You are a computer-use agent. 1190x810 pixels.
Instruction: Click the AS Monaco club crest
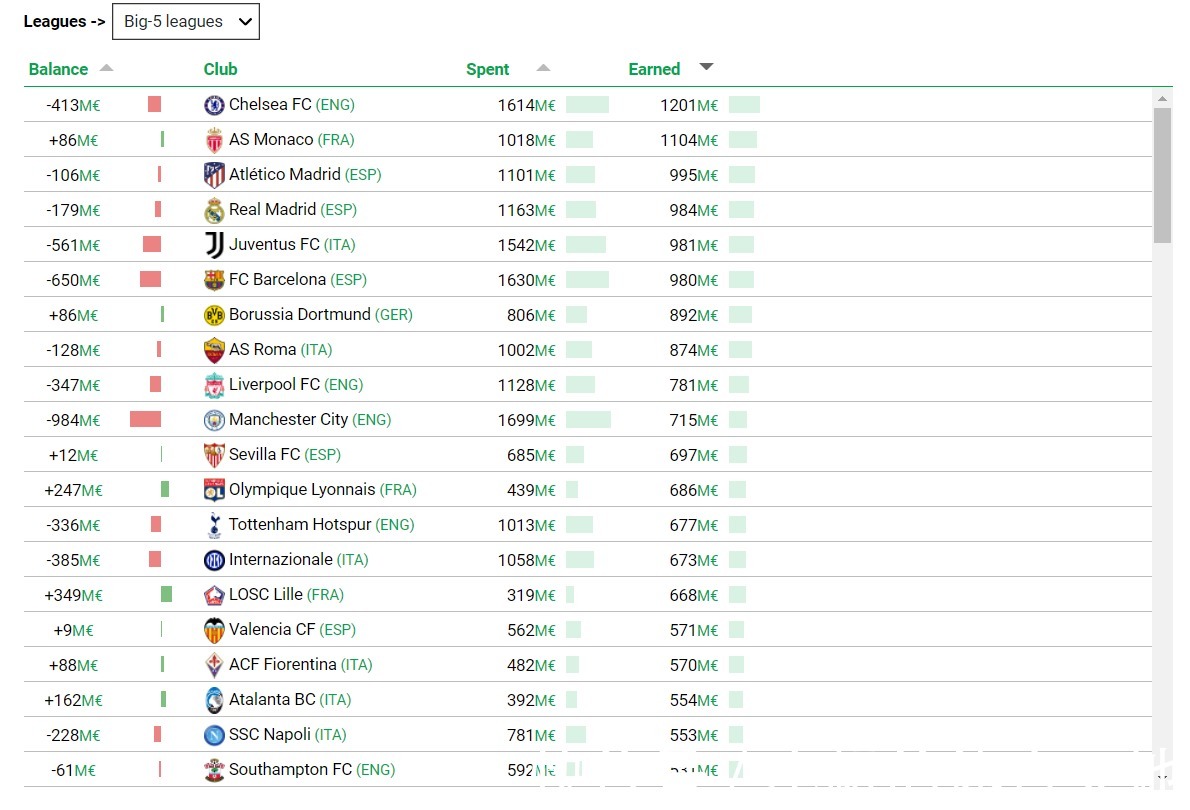(214, 140)
